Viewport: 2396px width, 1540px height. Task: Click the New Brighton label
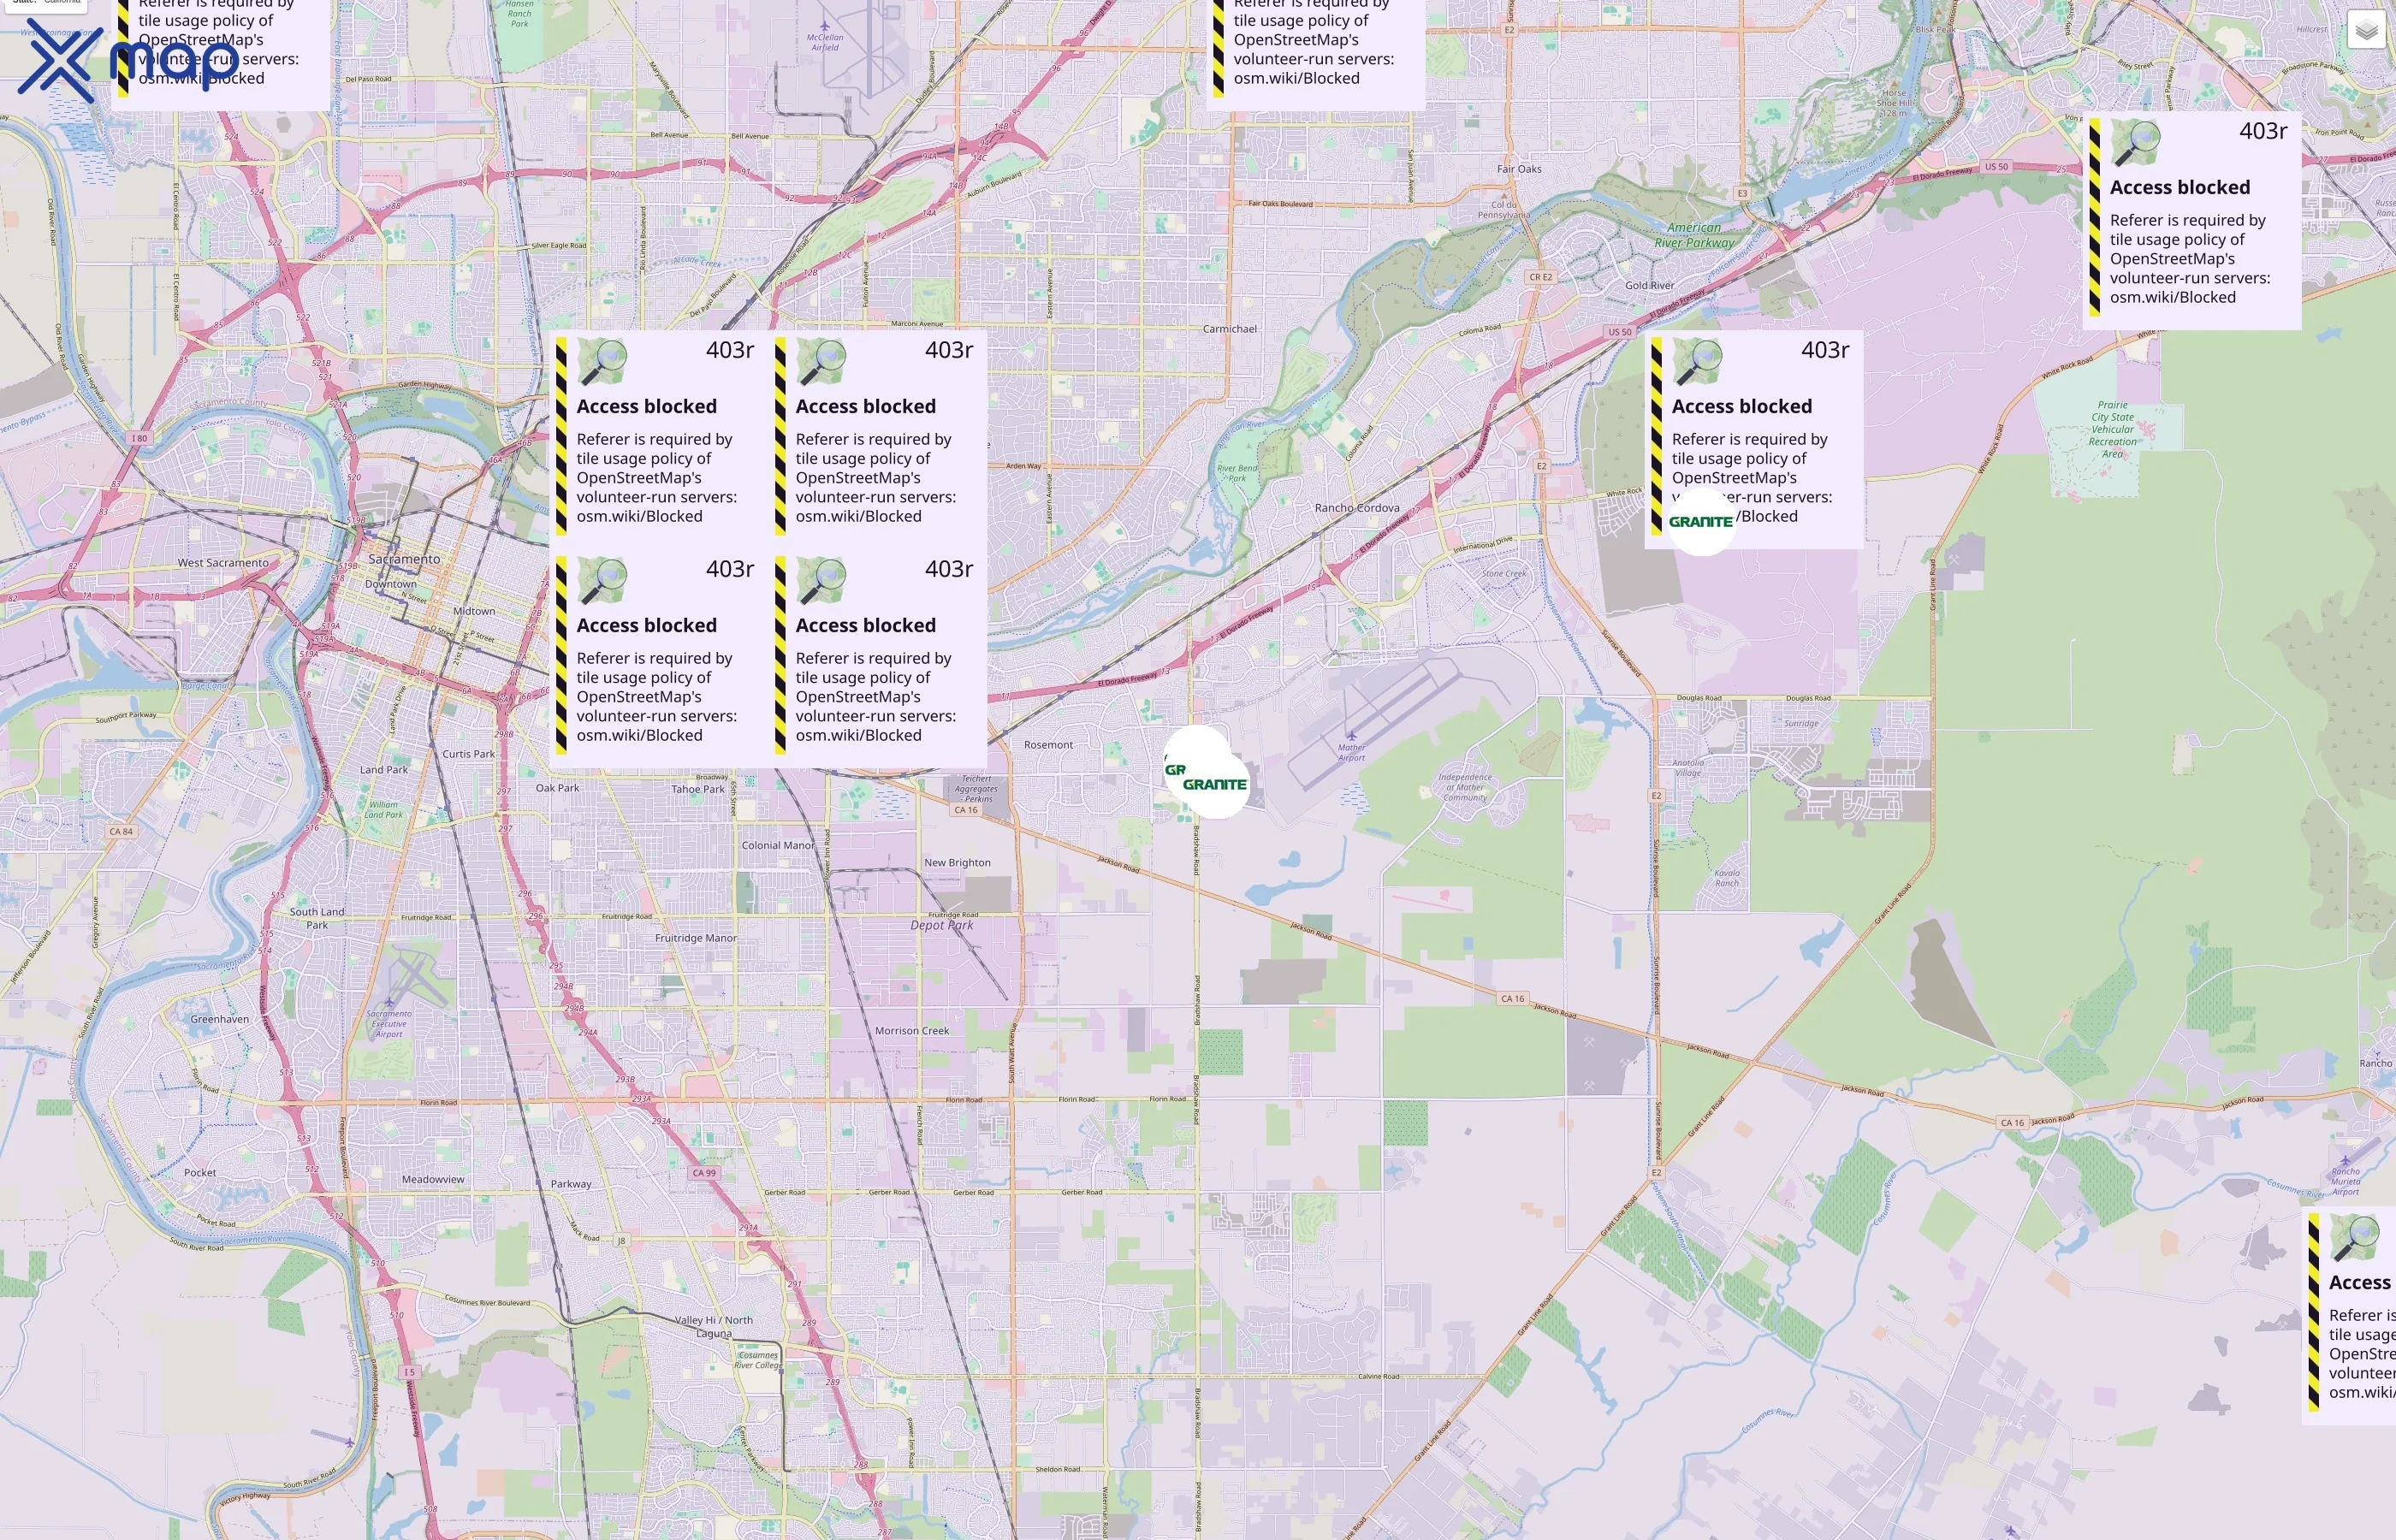[957, 863]
